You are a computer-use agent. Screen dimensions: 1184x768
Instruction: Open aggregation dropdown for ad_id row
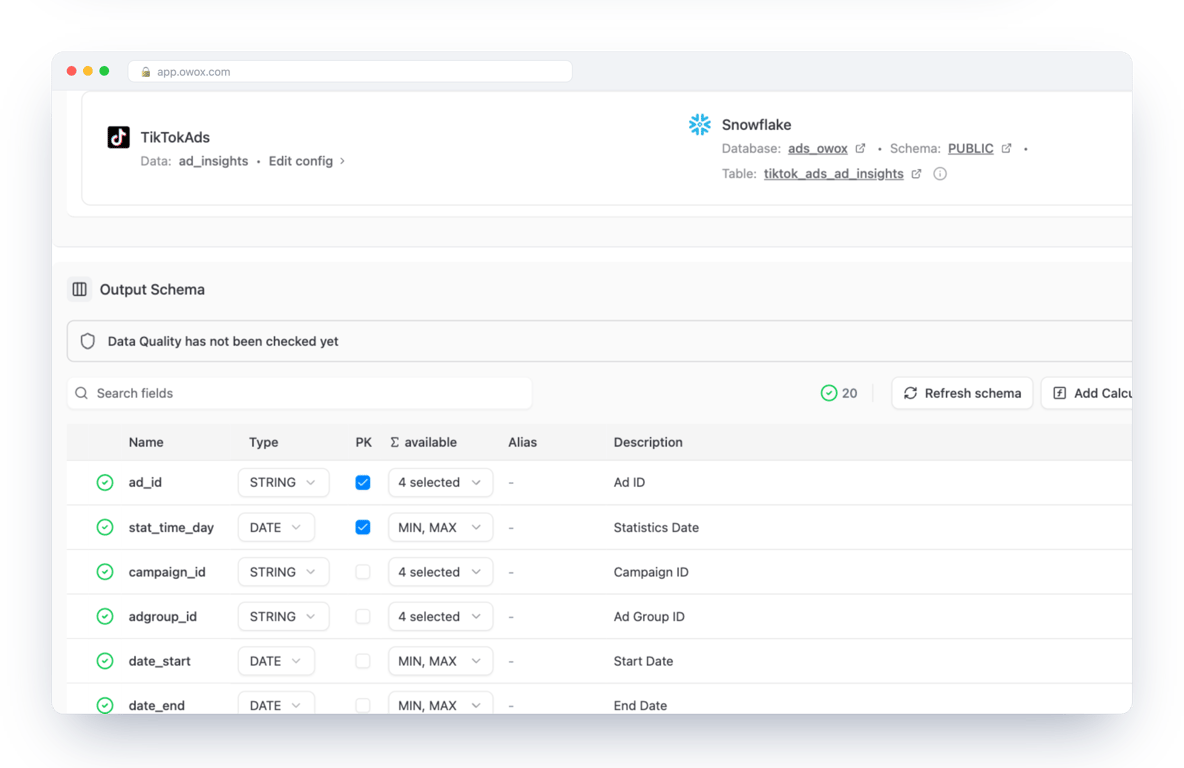coord(440,483)
